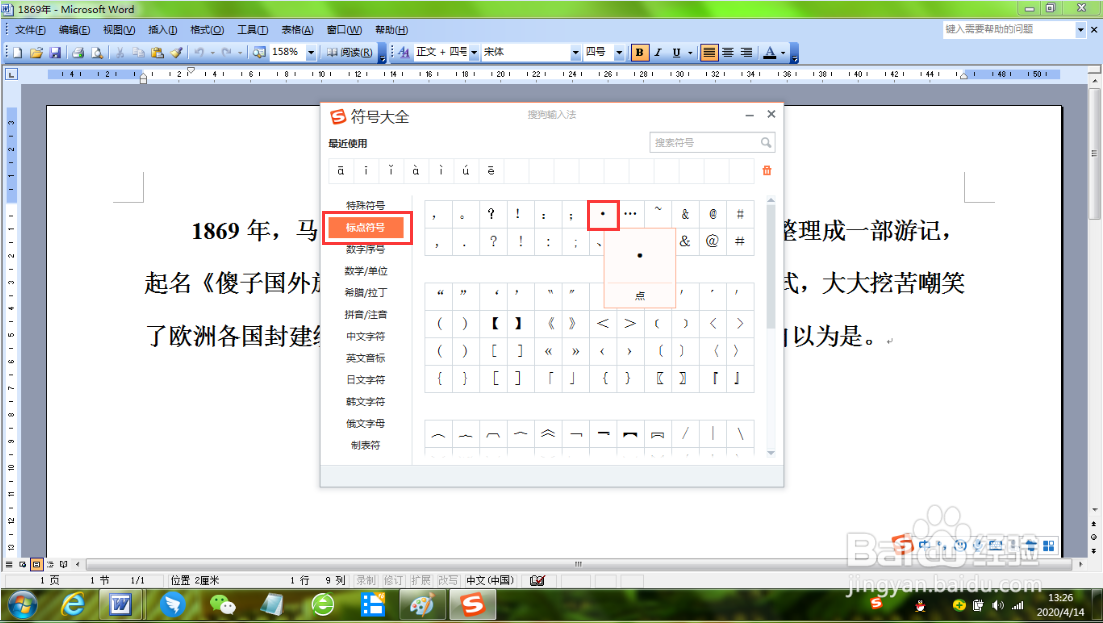The width and height of the screenshot is (1103, 623).
Task: Open the undo history dropdown arrow
Action: 212,53
